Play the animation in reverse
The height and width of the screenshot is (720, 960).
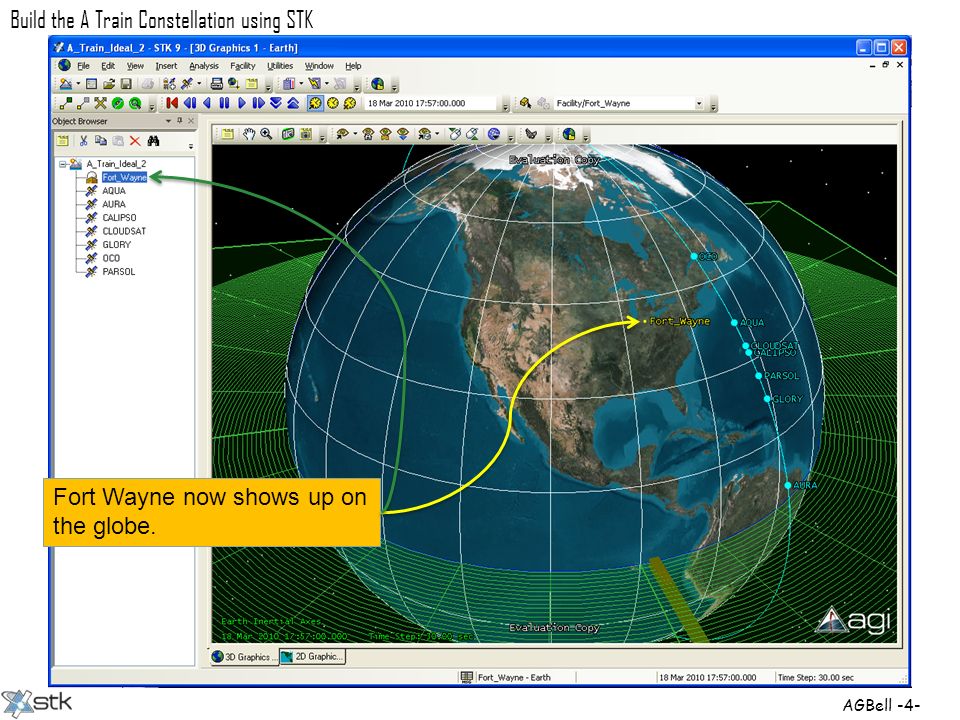(207, 103)
